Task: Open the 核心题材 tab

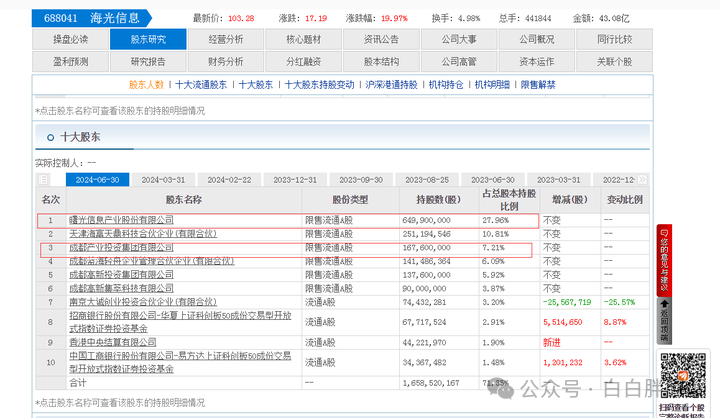Action: point(304,39)
